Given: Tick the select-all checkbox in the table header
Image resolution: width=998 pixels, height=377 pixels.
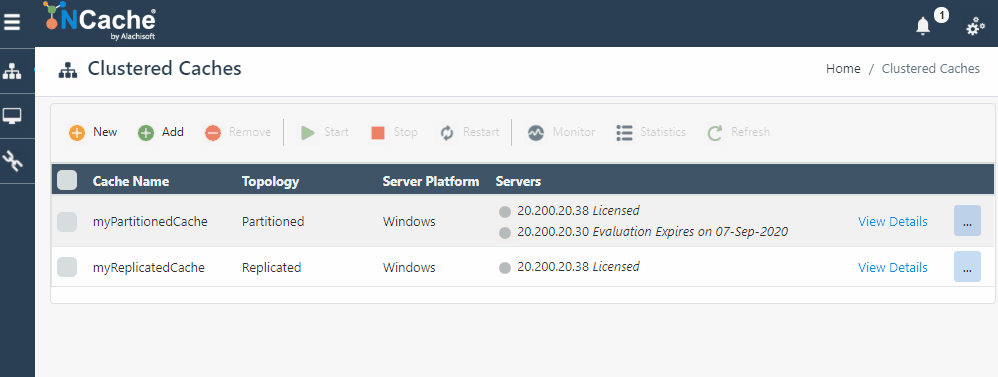Looking at the screenshot, I should pos(67,180).
